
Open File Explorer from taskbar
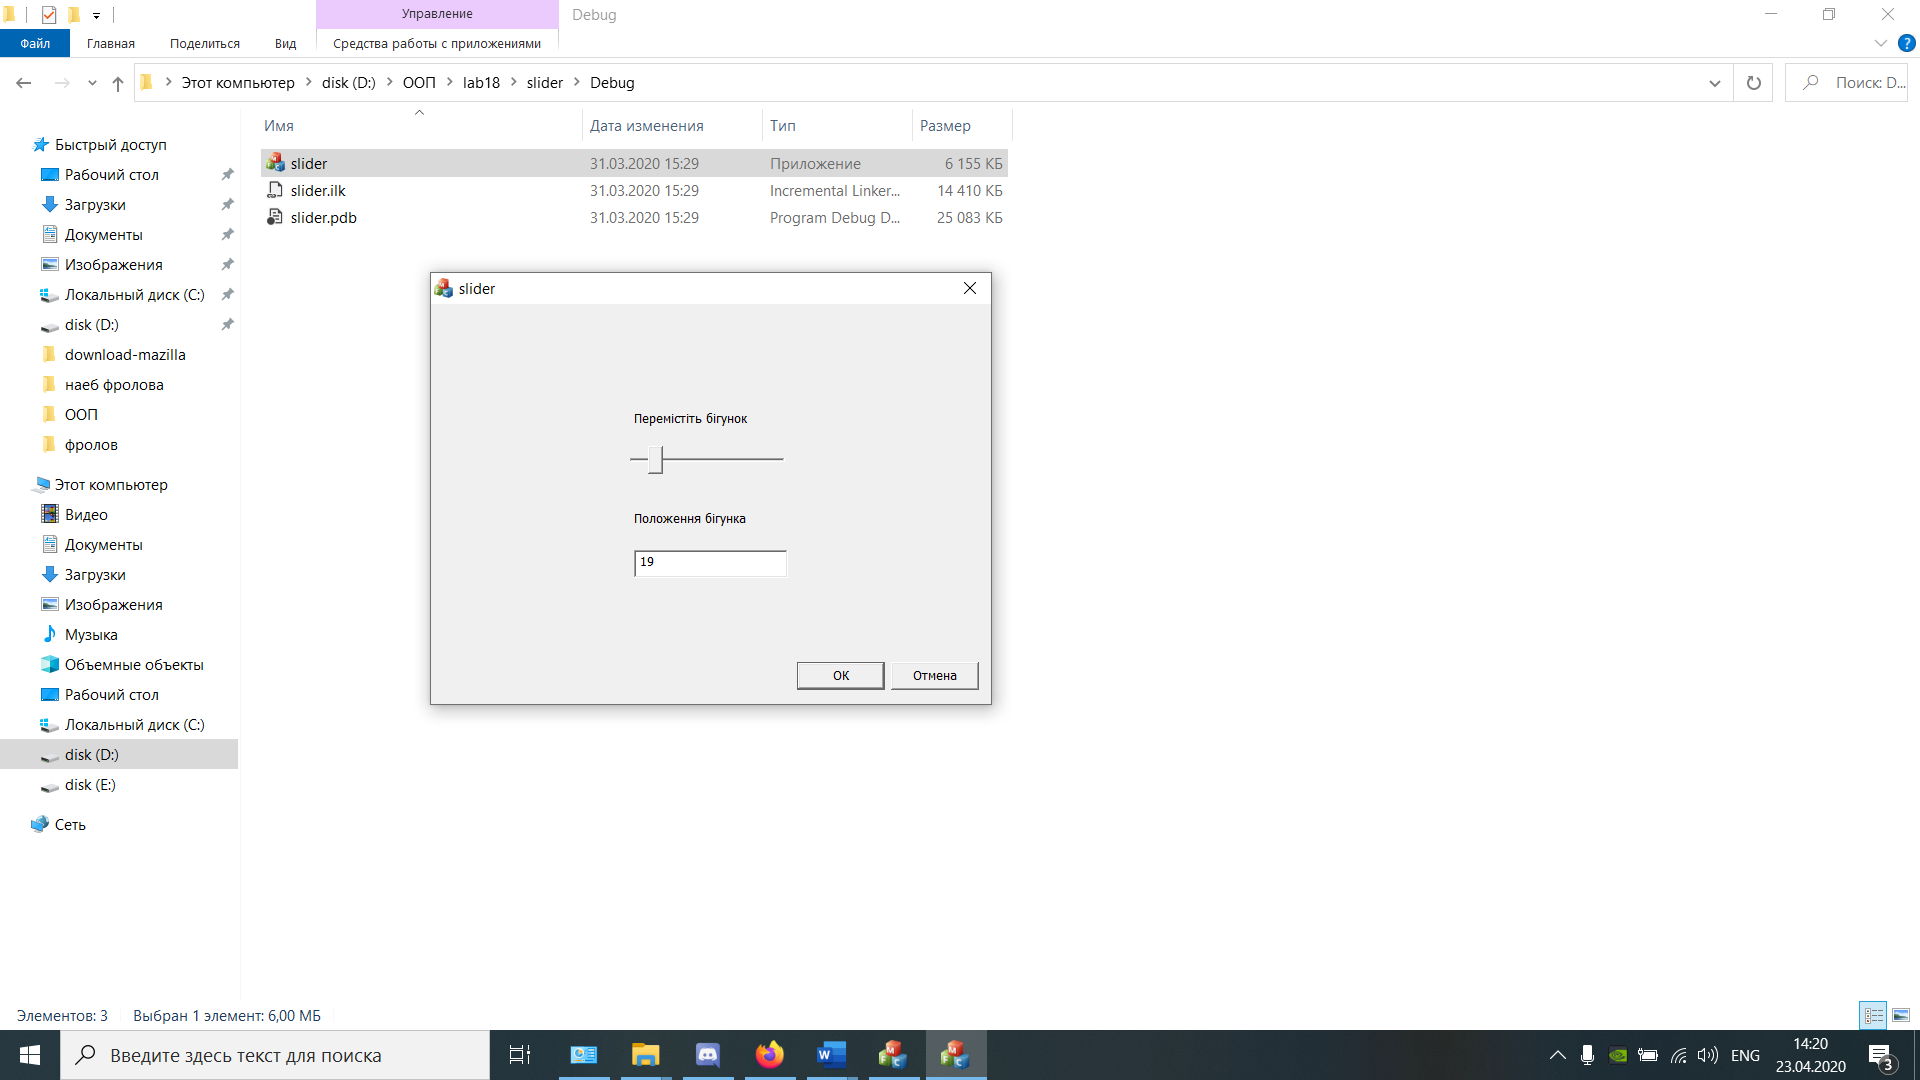646,1055
